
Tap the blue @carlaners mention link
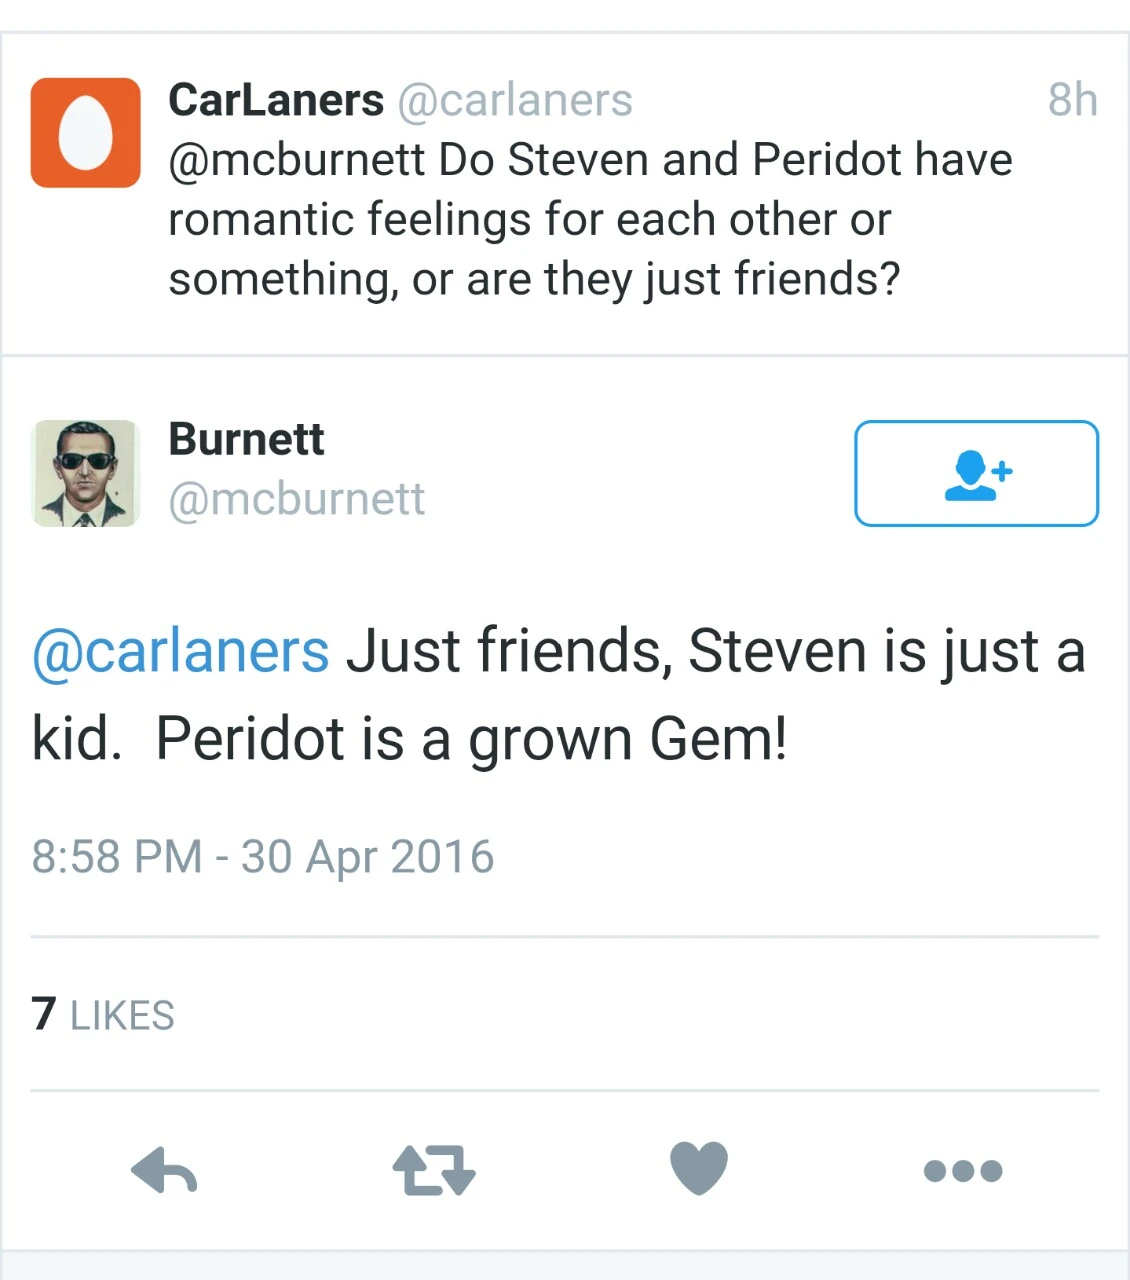pyautogui.click(x=180, y=652)
